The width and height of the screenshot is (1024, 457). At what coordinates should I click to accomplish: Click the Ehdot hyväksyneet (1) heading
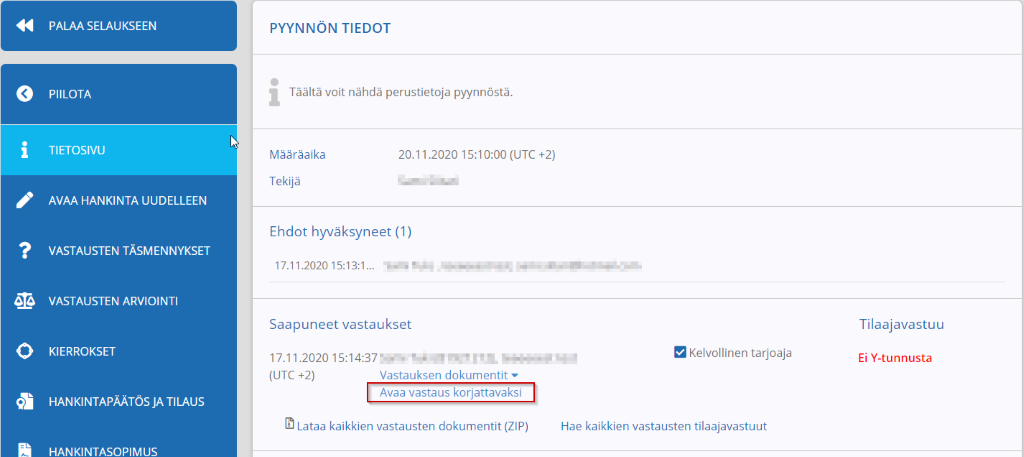340,231
